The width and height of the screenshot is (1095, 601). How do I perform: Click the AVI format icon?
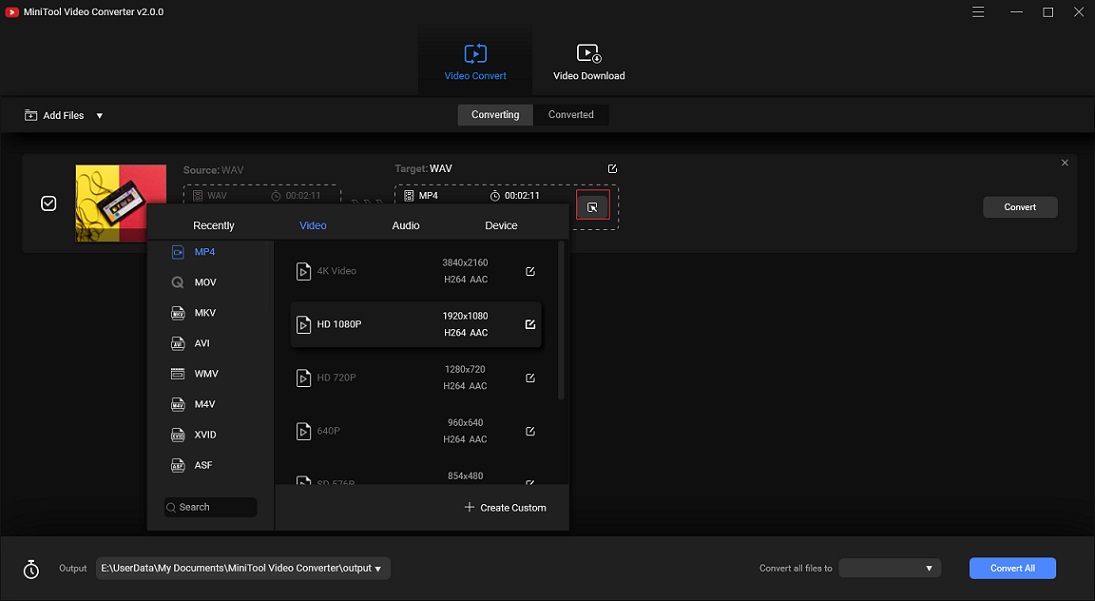coord(178,343)
